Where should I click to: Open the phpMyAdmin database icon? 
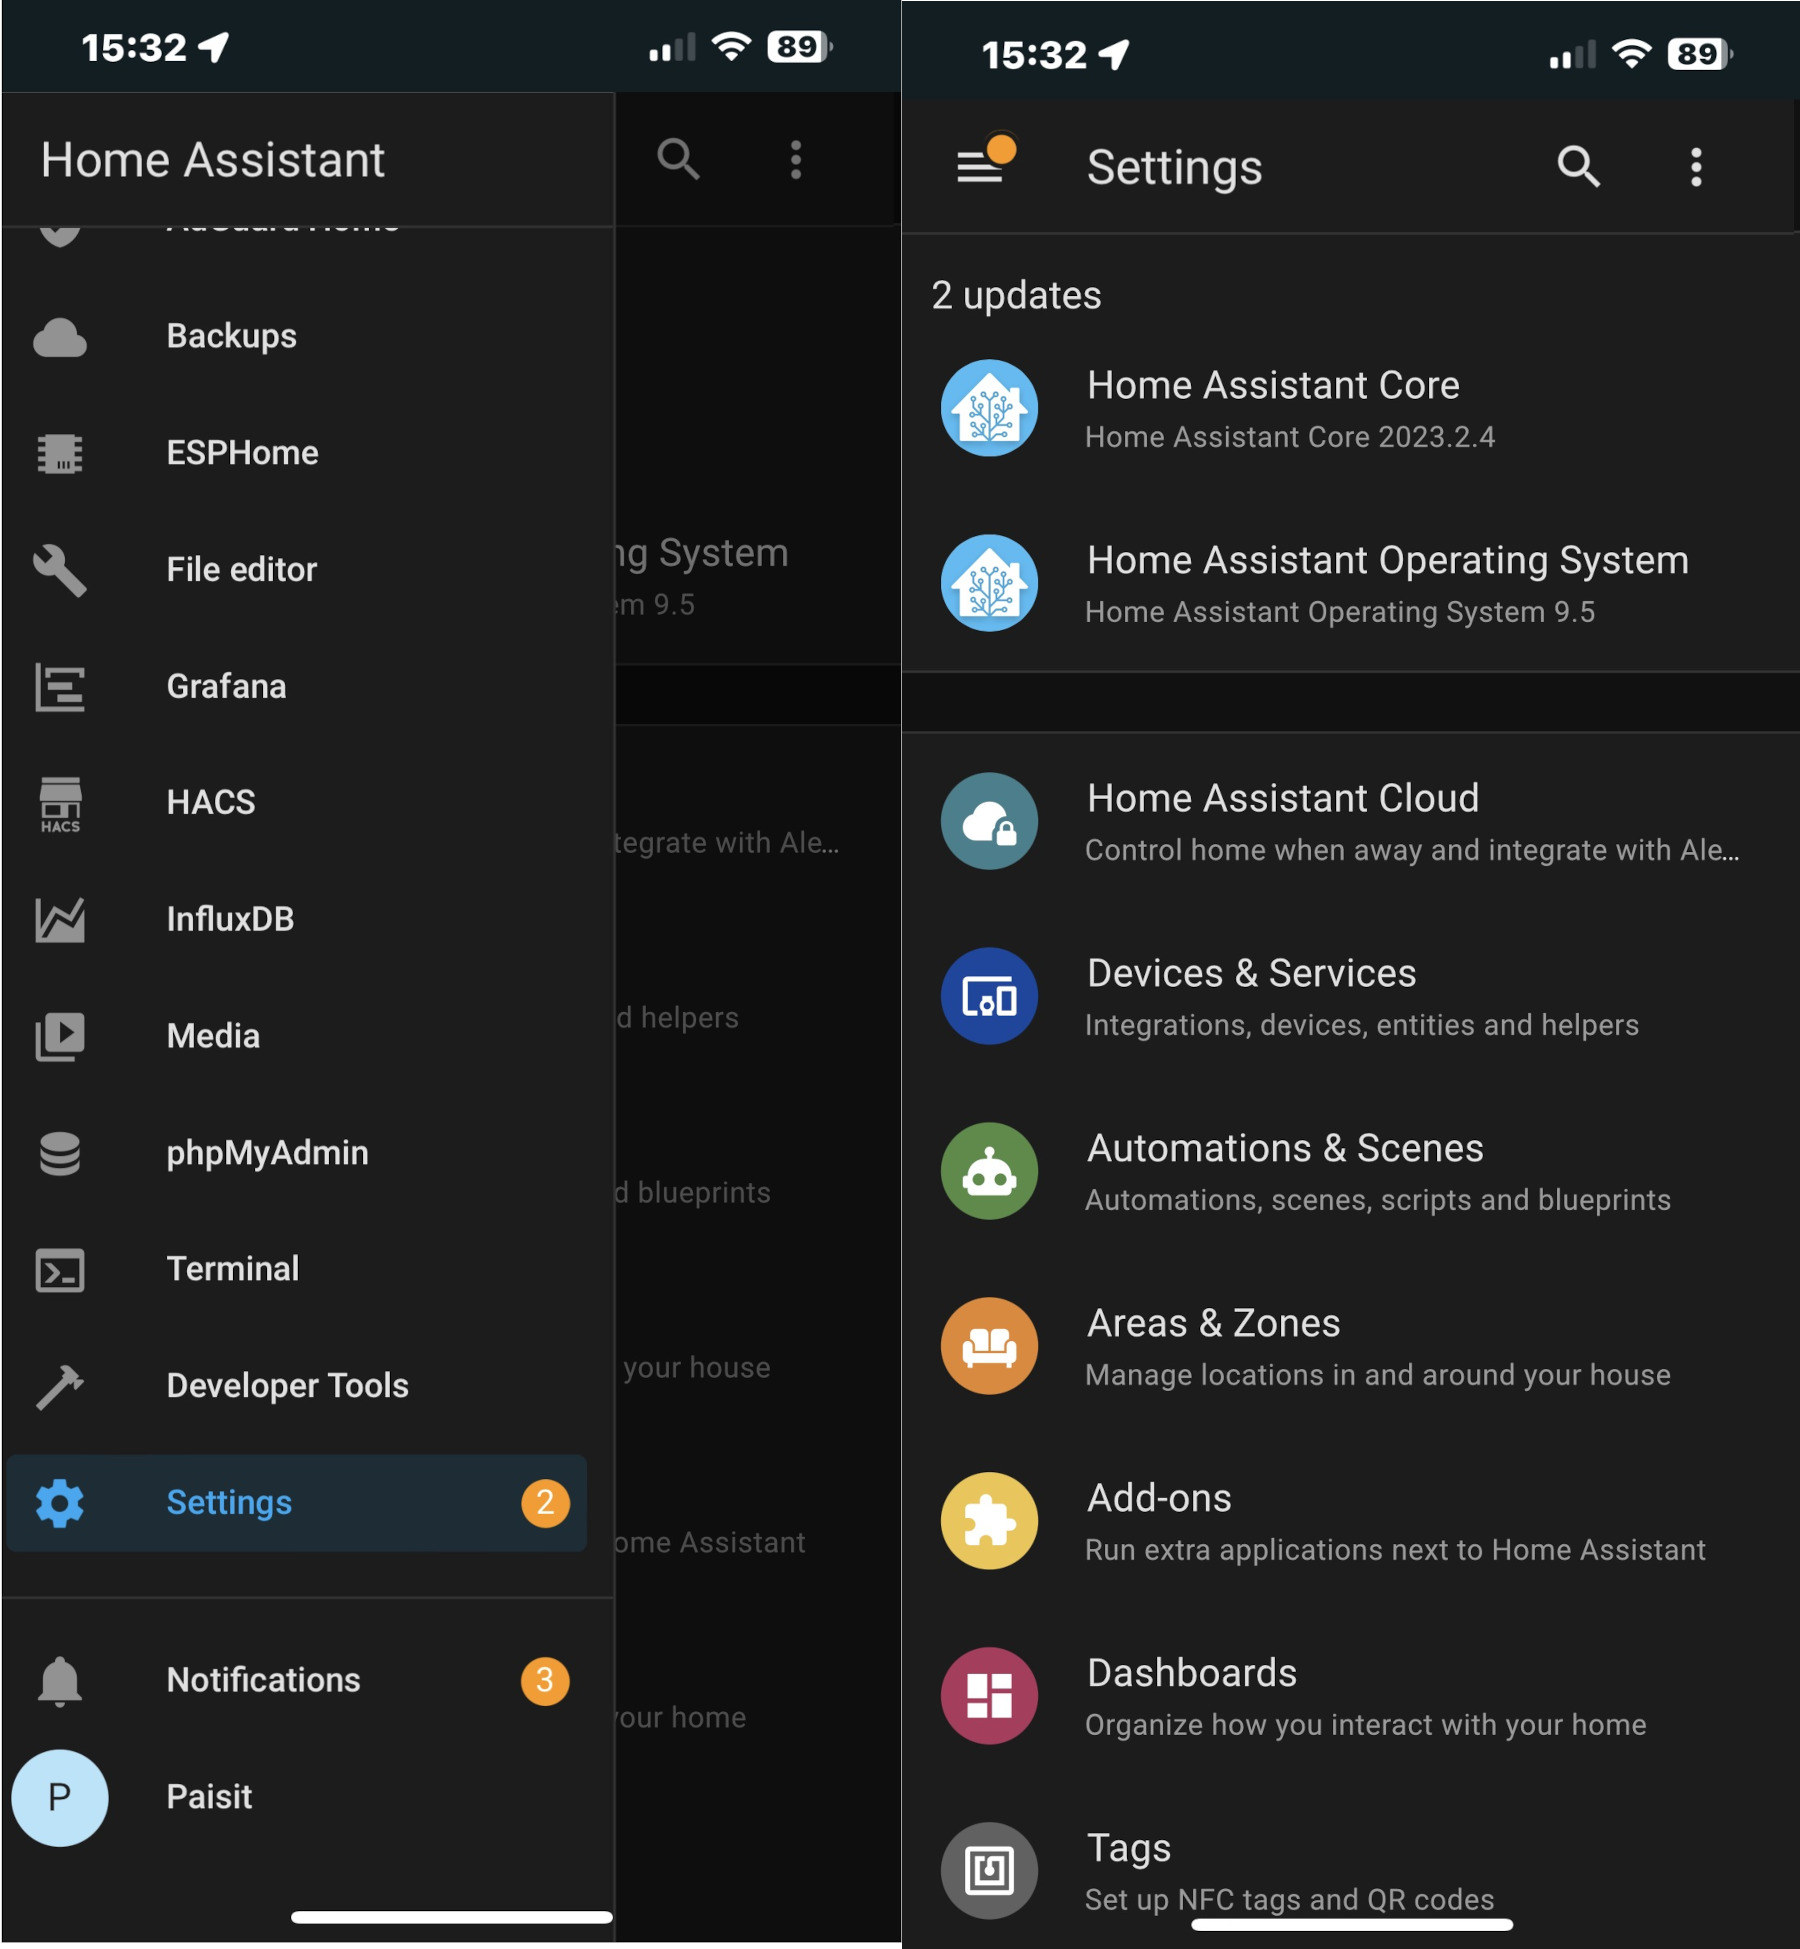tap(60, 1153)
